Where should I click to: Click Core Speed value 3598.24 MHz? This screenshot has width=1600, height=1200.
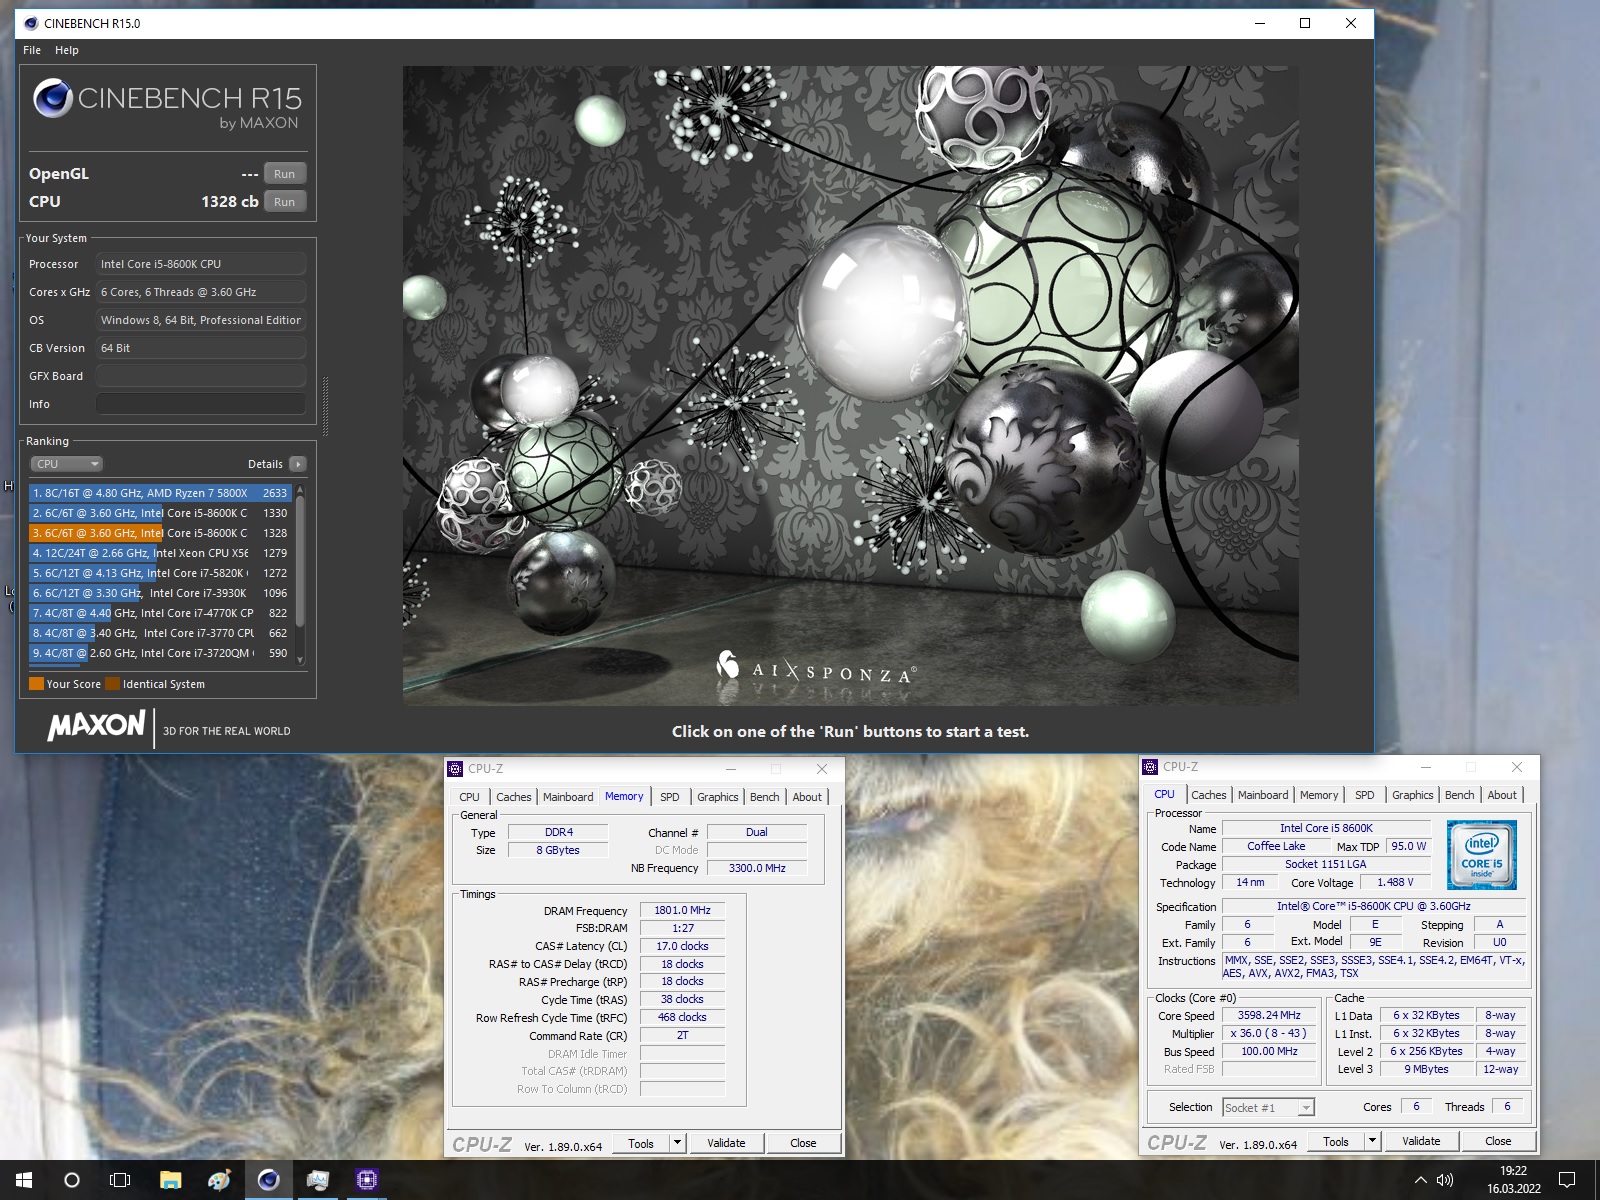1269,1015
